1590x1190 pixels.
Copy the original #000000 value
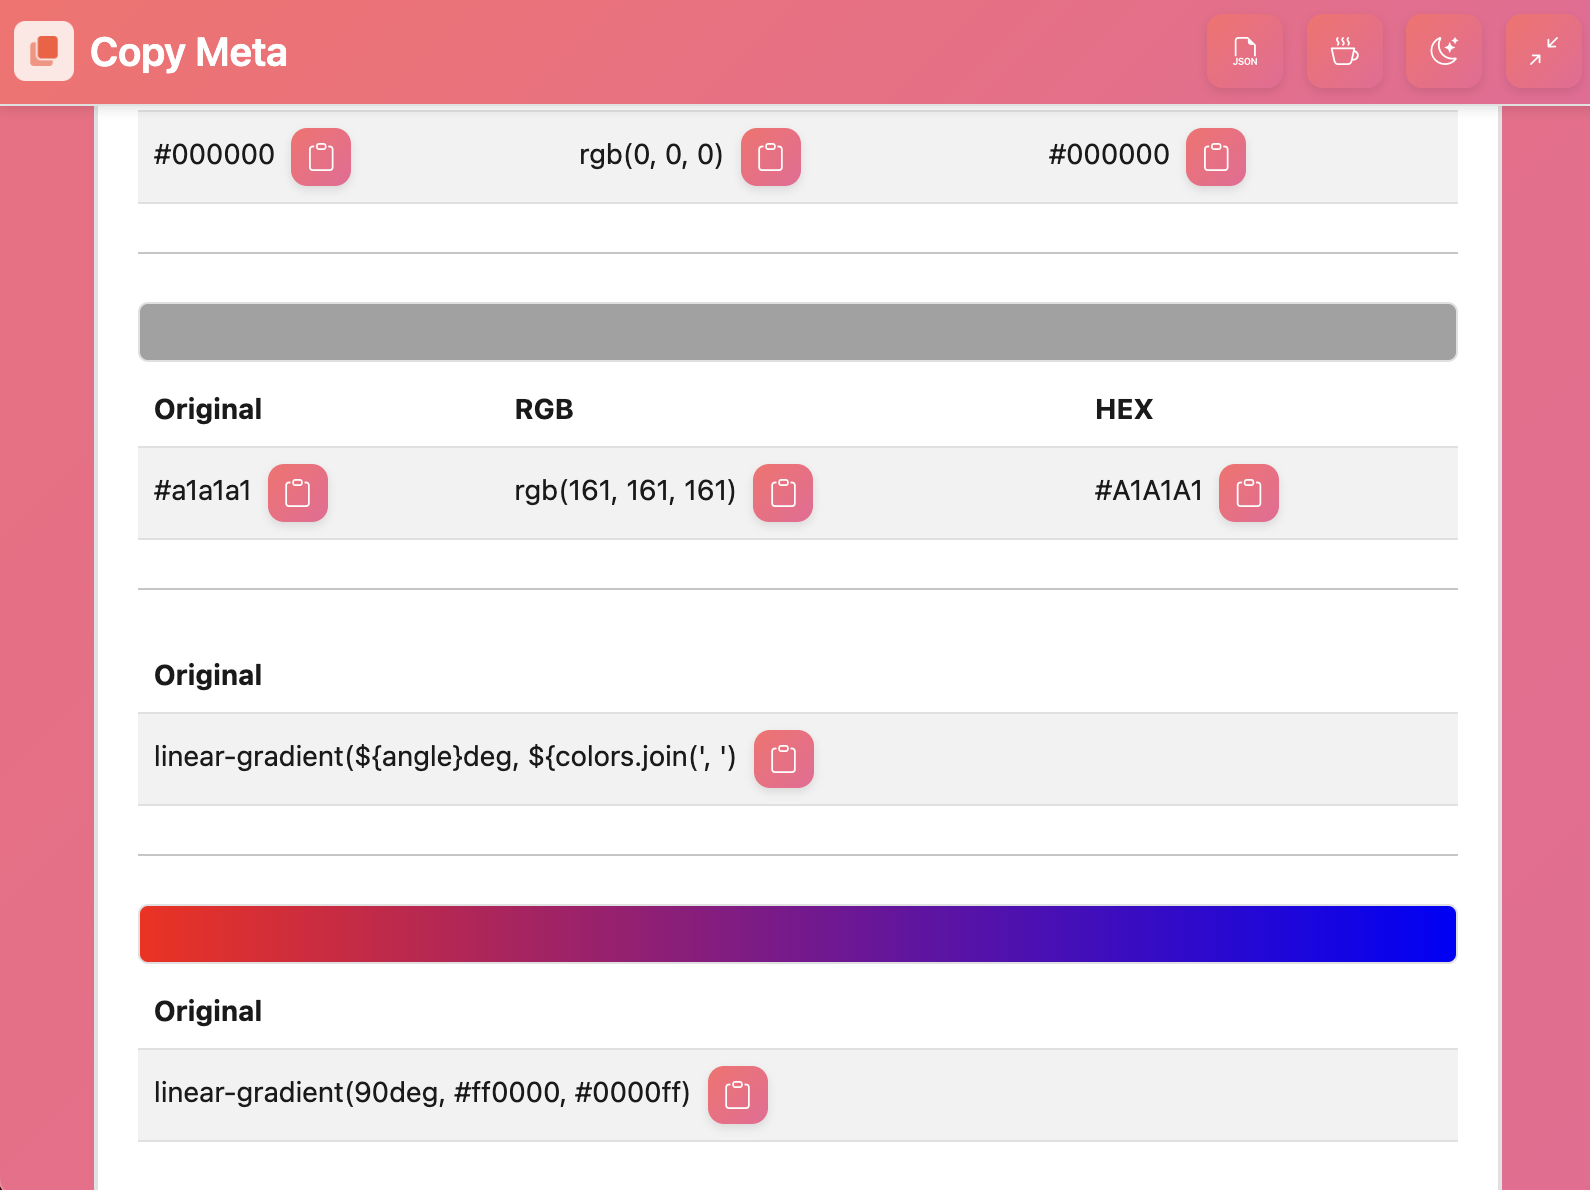(x=321, y=157)
